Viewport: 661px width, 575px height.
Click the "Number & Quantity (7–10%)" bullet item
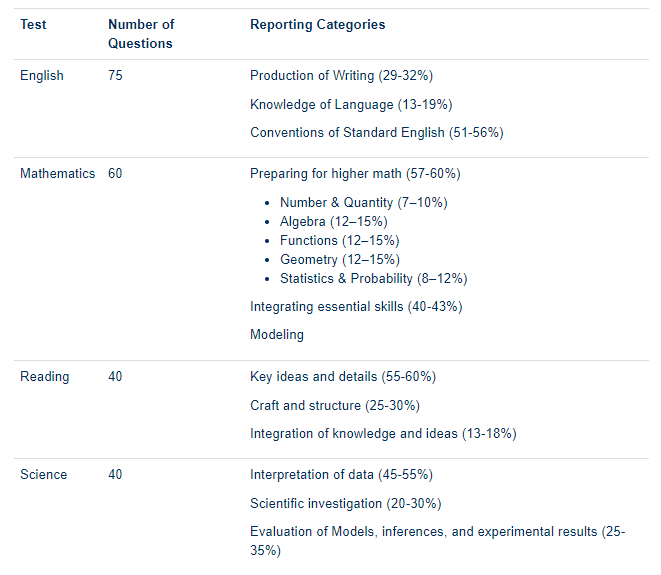point(364,203)
